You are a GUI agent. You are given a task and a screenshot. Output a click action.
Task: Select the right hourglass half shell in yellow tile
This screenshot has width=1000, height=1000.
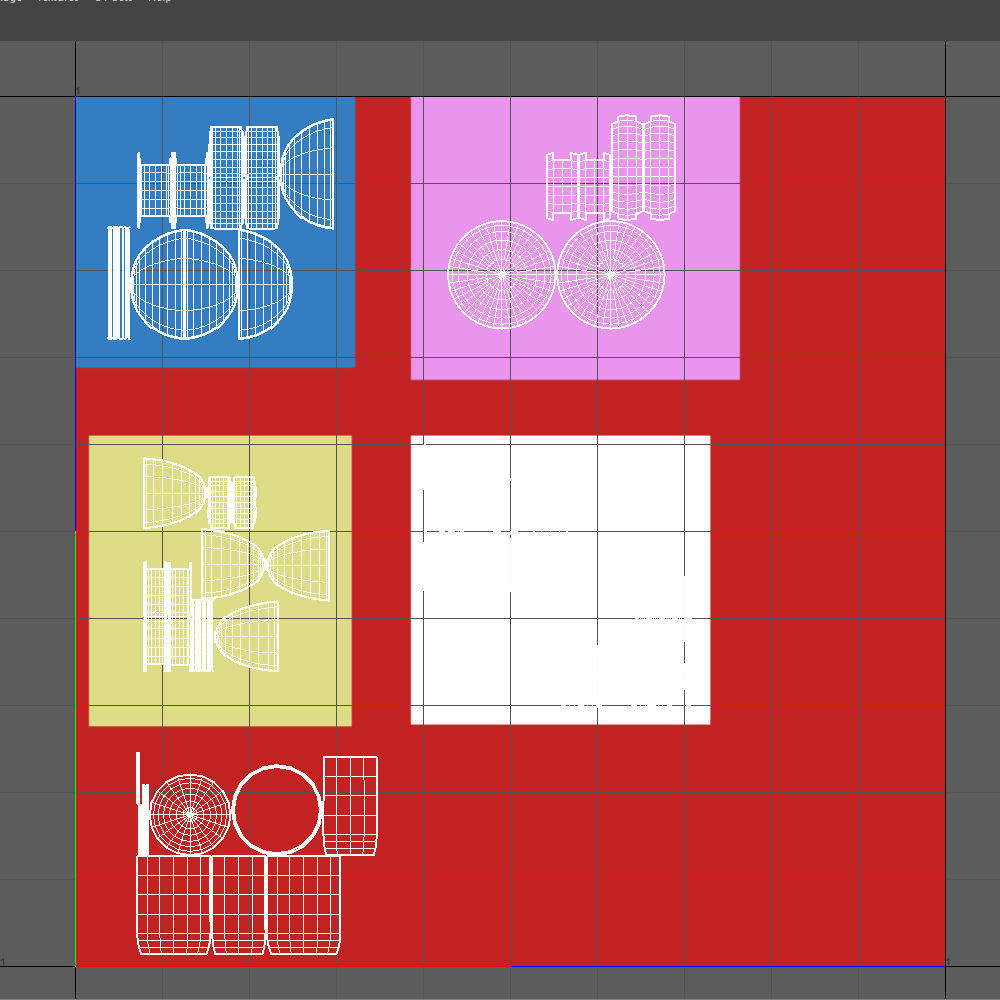pos(298,566)
